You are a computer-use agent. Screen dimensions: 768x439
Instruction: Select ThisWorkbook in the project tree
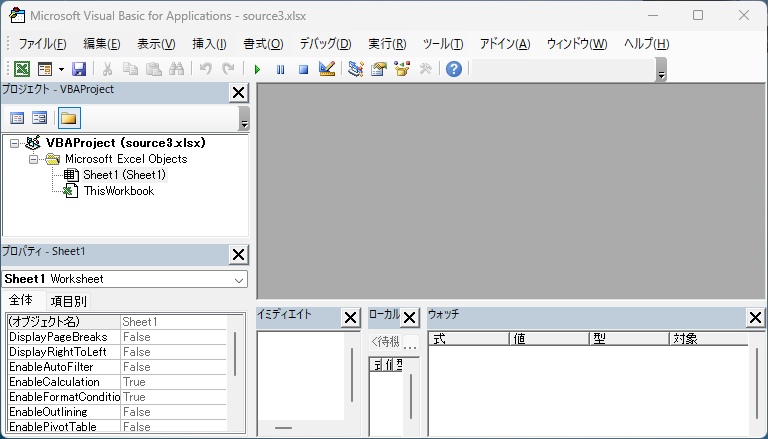tap(118, 191)
